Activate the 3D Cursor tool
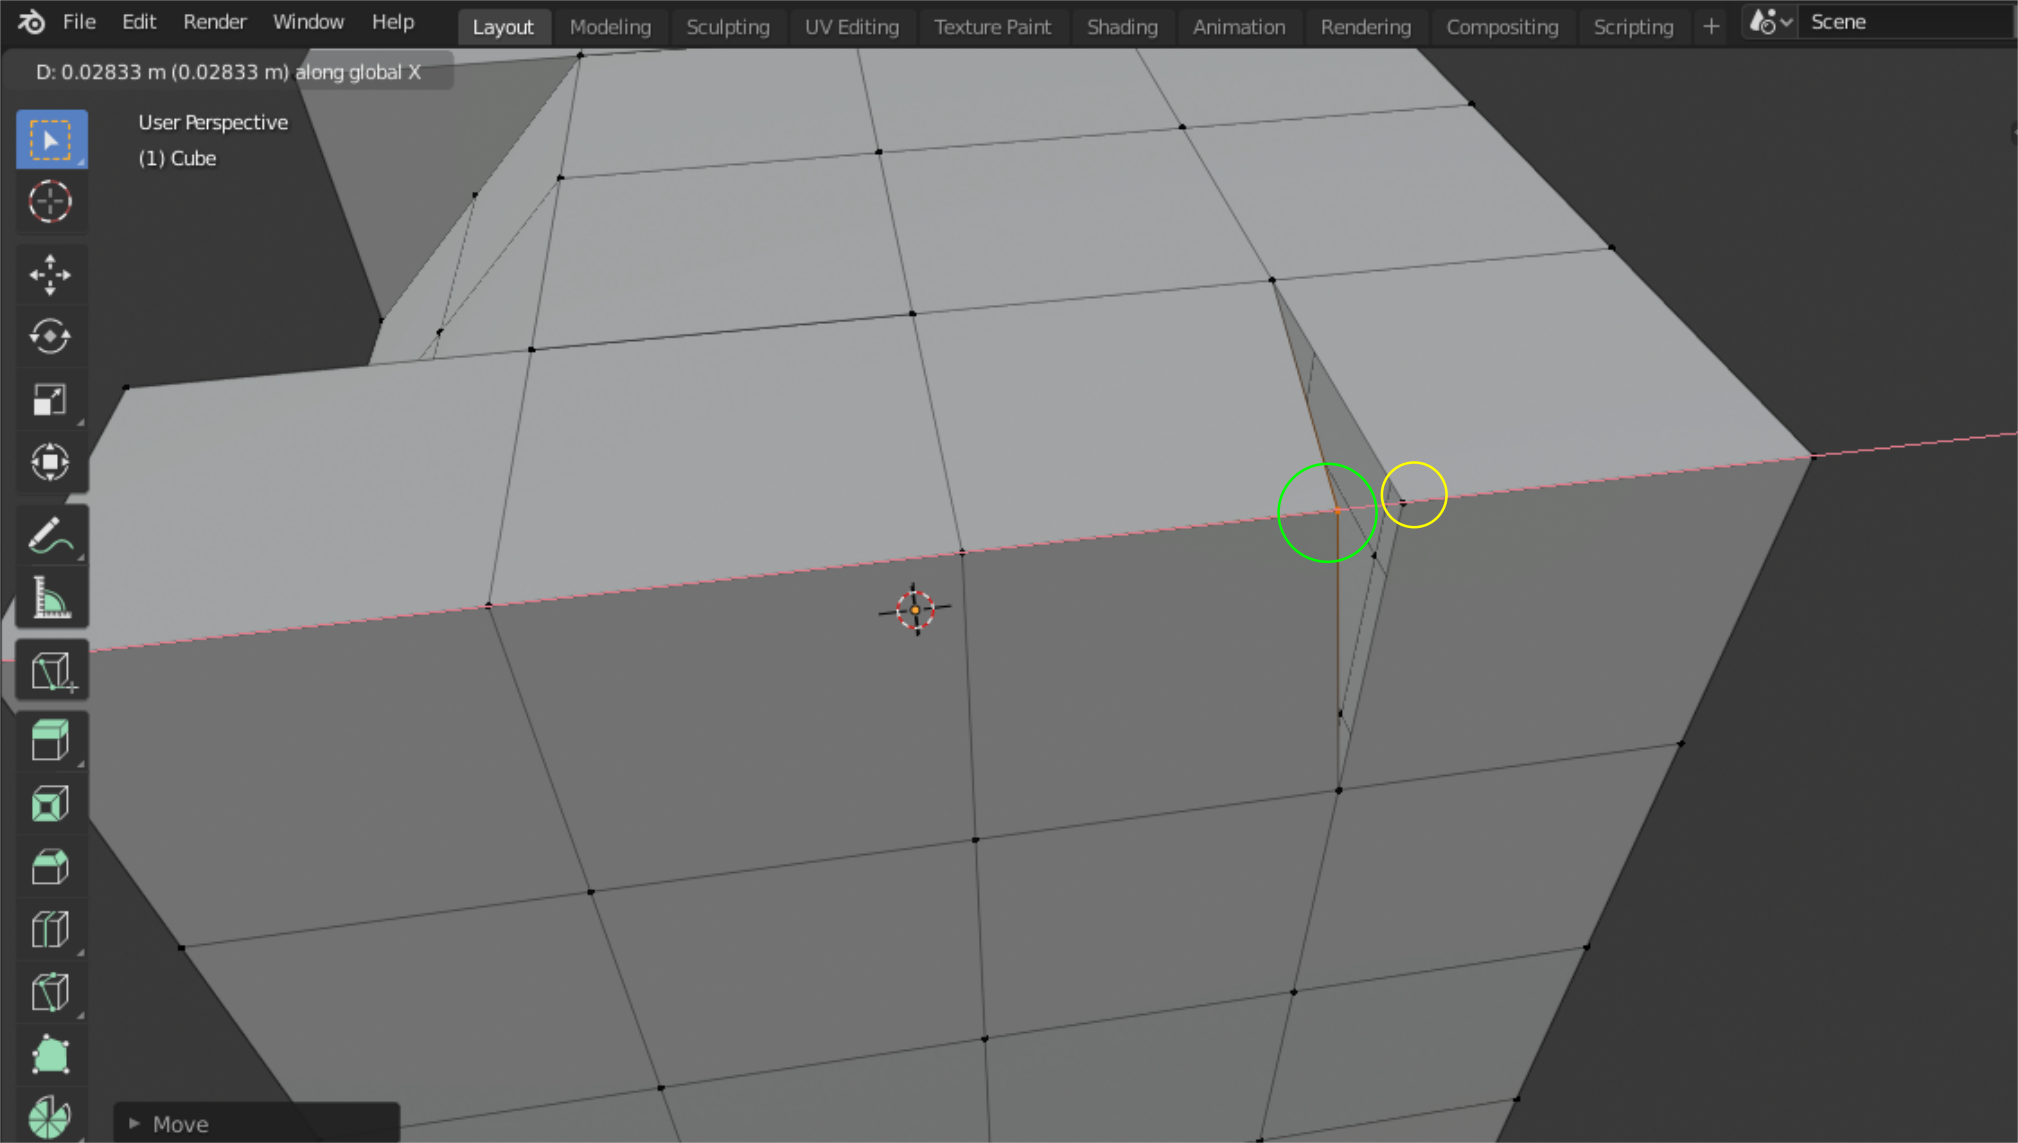 50,202
